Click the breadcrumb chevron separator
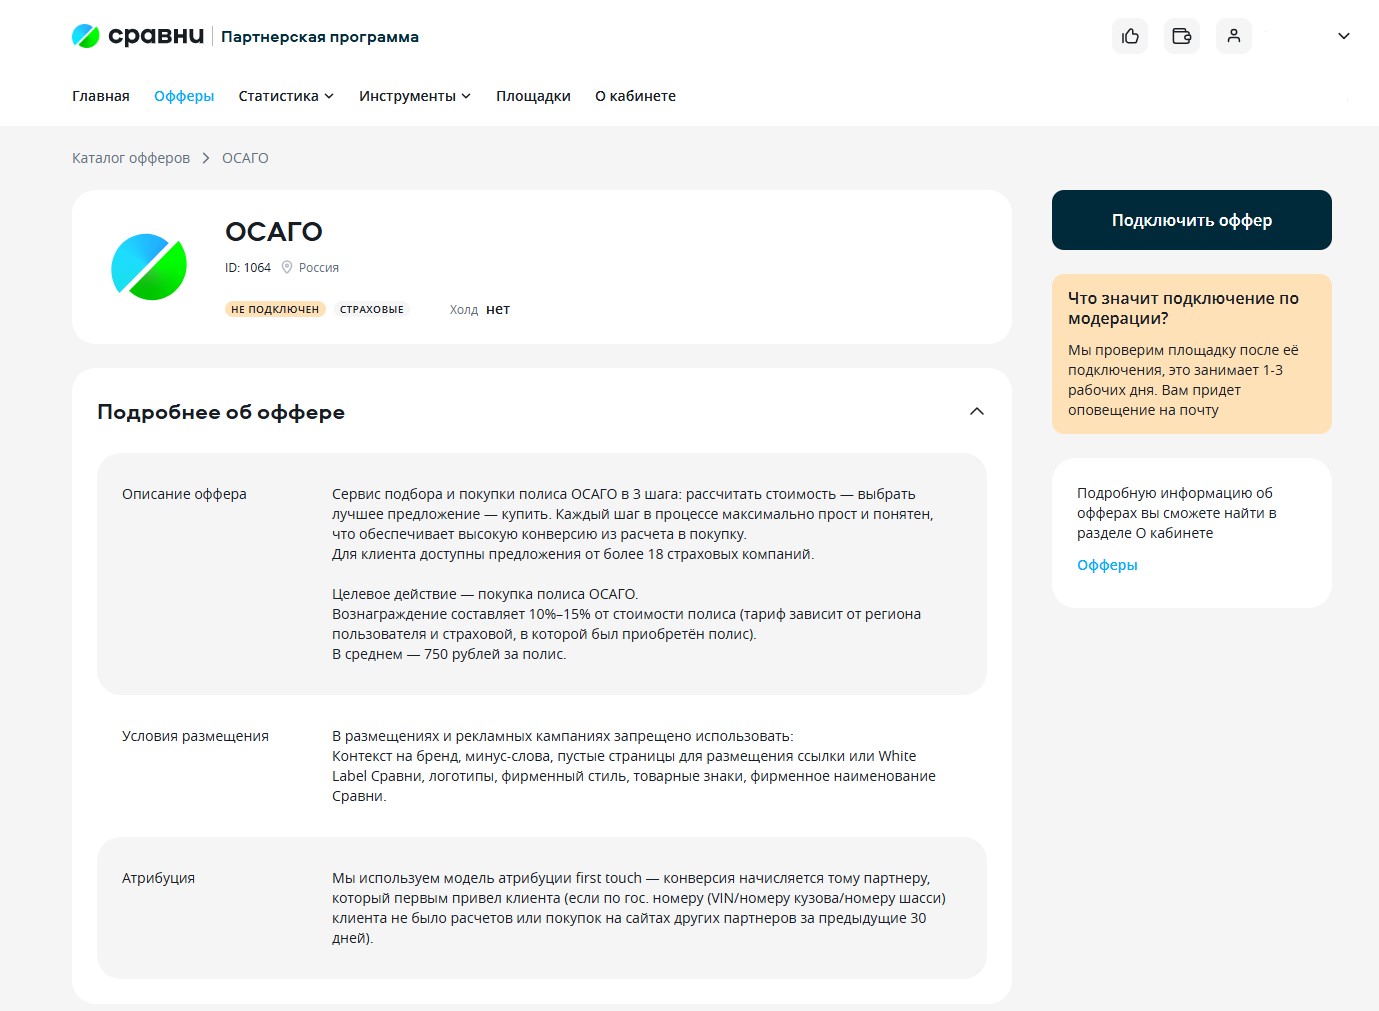Viewport: 1379px width, 1011px height. (x=206, y=158)
